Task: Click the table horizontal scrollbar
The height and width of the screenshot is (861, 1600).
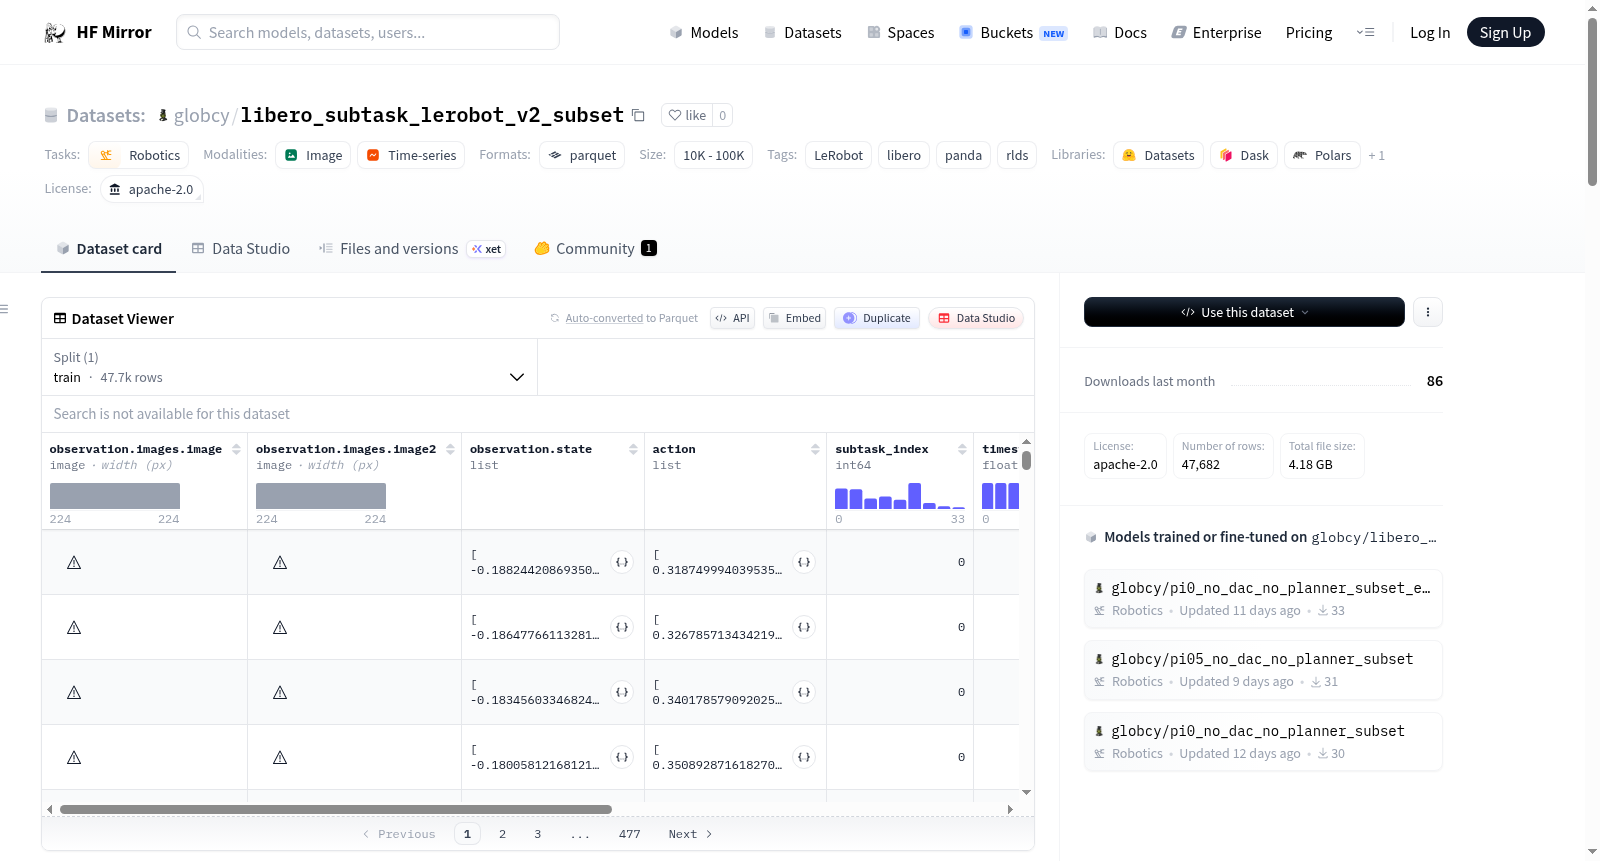Action: point(336,809)
